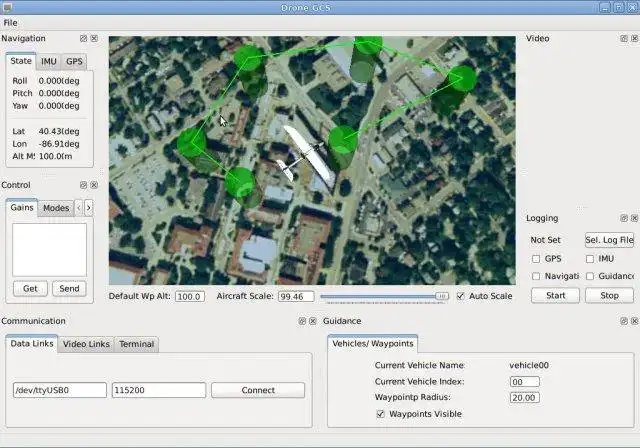Viewport: 640px width, 448px height.
Task: Switch to the IMU tab
Action: coord(49,62)
